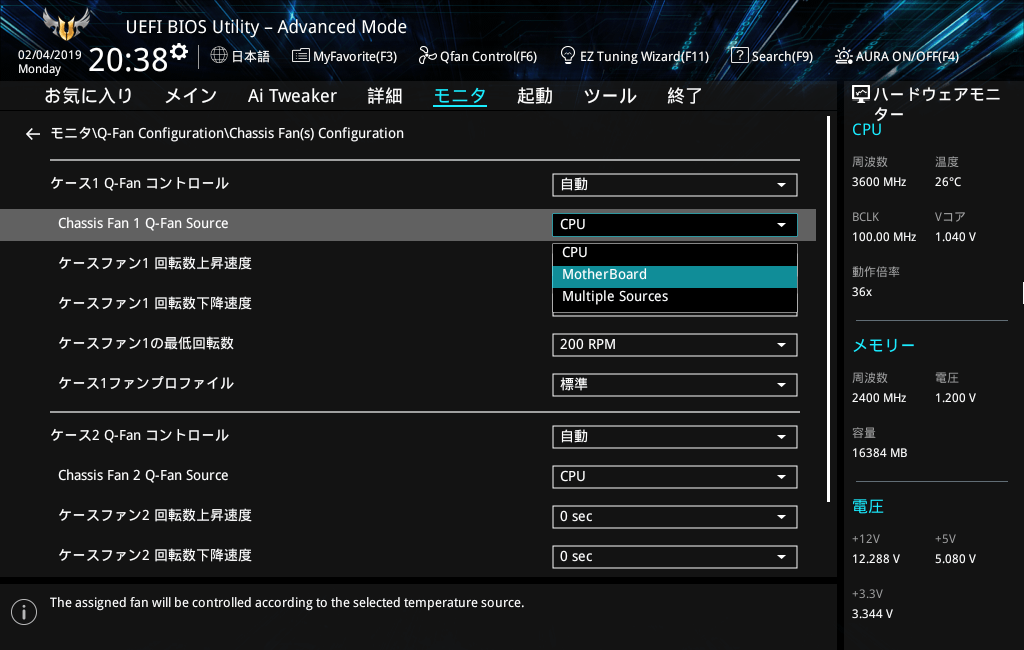The width and height of the screenshot is (1024, 650).
Task: Click the info icon beside help text
Action: 24,611
